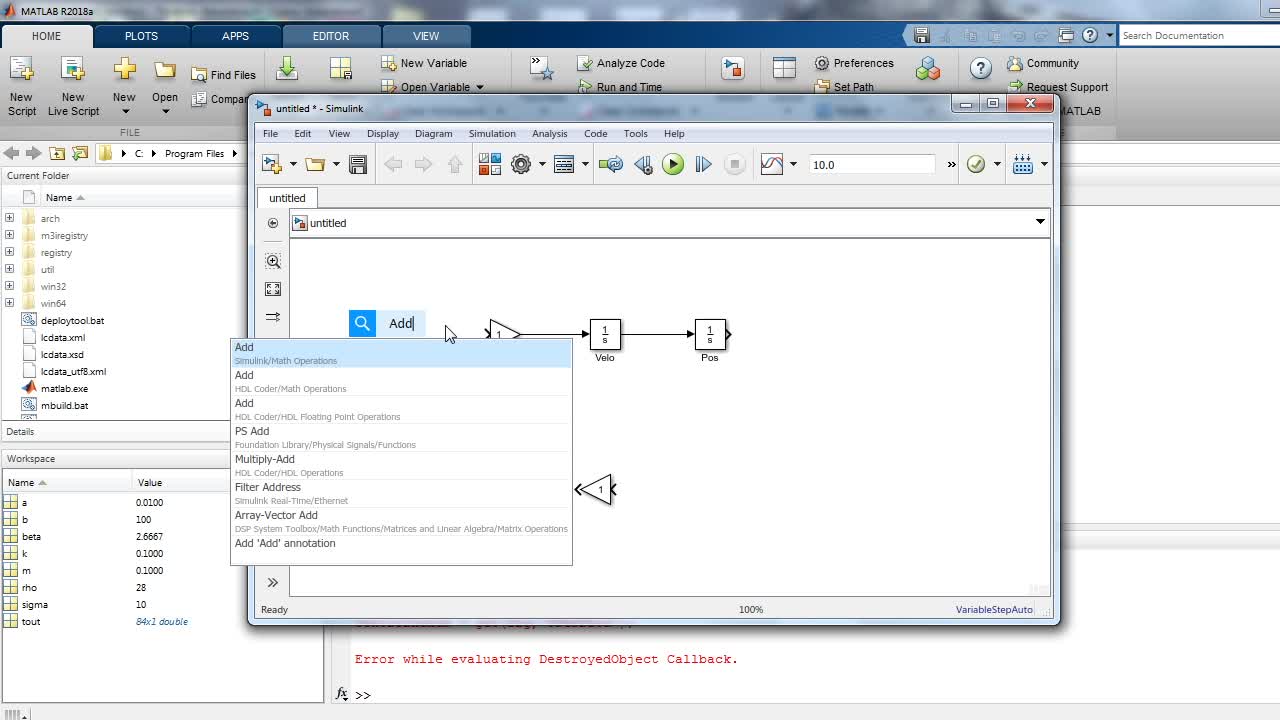Save the Simulink model with the disk icon
This screenshot has width=1280, height=720.
[x=358, y=164]
